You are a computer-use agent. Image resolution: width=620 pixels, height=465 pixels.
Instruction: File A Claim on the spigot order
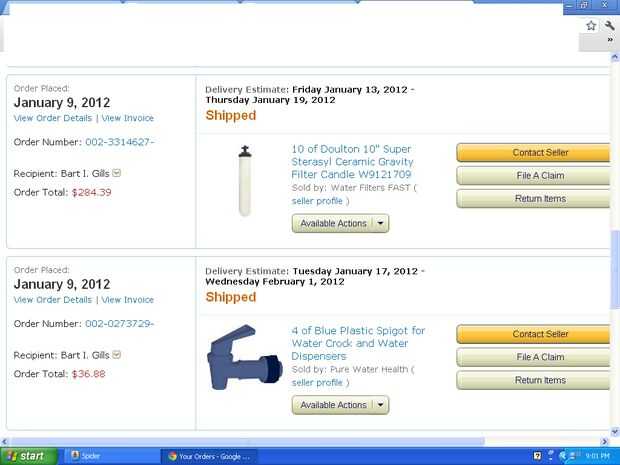[x=534, y=357]
